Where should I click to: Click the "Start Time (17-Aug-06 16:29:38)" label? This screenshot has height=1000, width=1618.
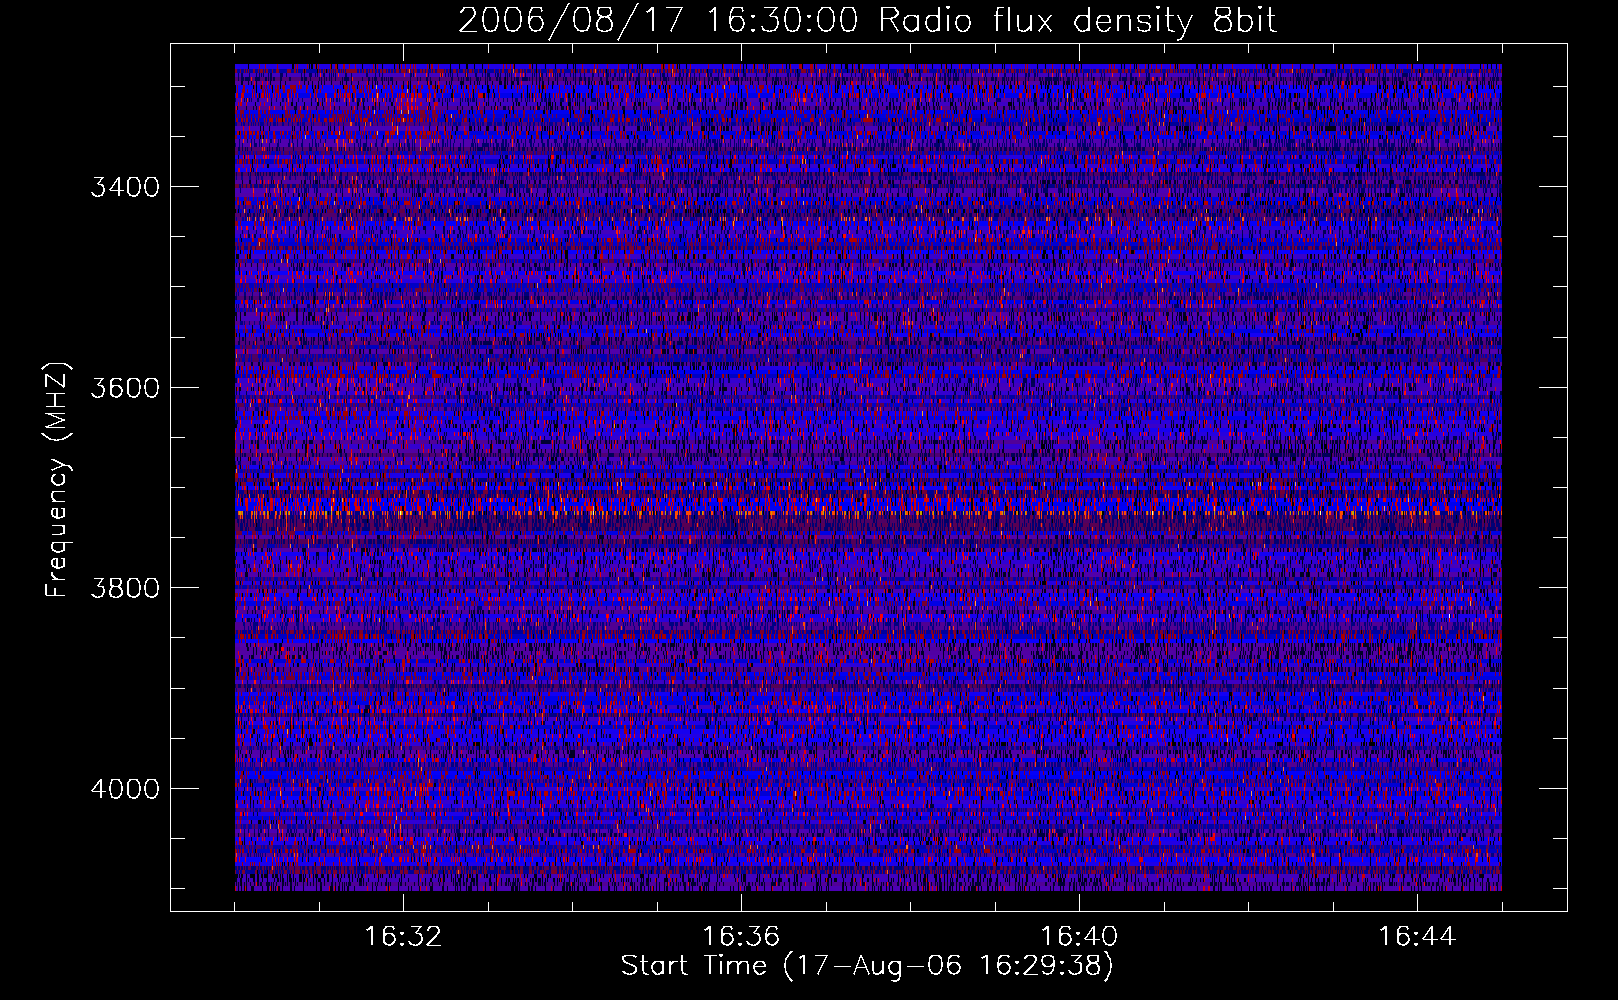pos(867,966)
